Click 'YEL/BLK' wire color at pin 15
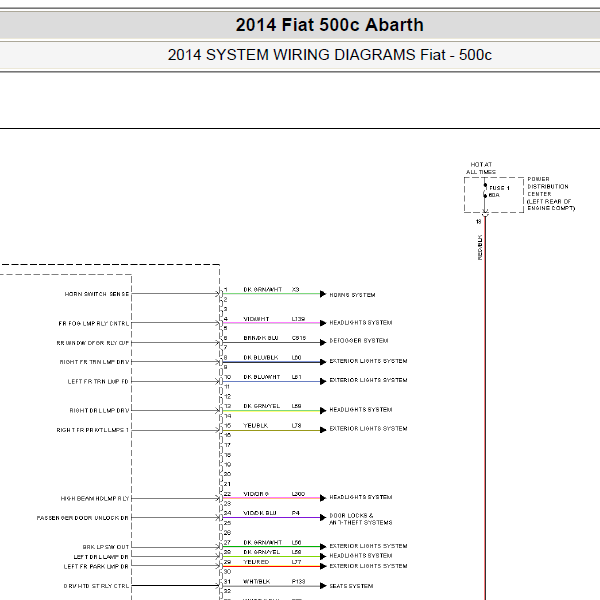Image resolution: width=600 pixels, height=600 pixels. coord(256,426)
